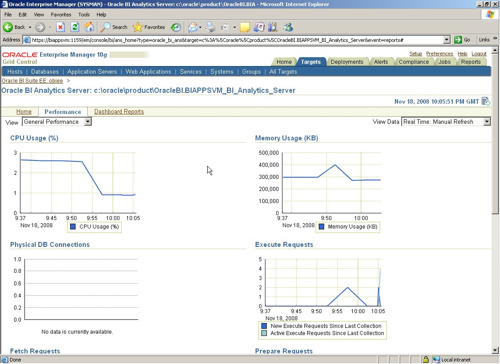Open the Reports tab
The height and width of the screenshot is (364, 500).
471,62
